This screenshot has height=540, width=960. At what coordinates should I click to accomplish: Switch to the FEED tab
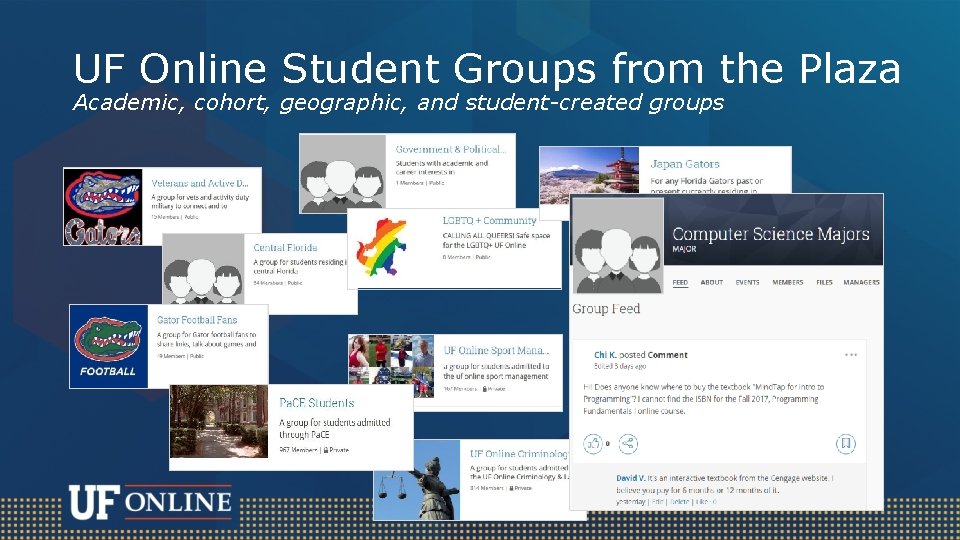tap(680, 282)
